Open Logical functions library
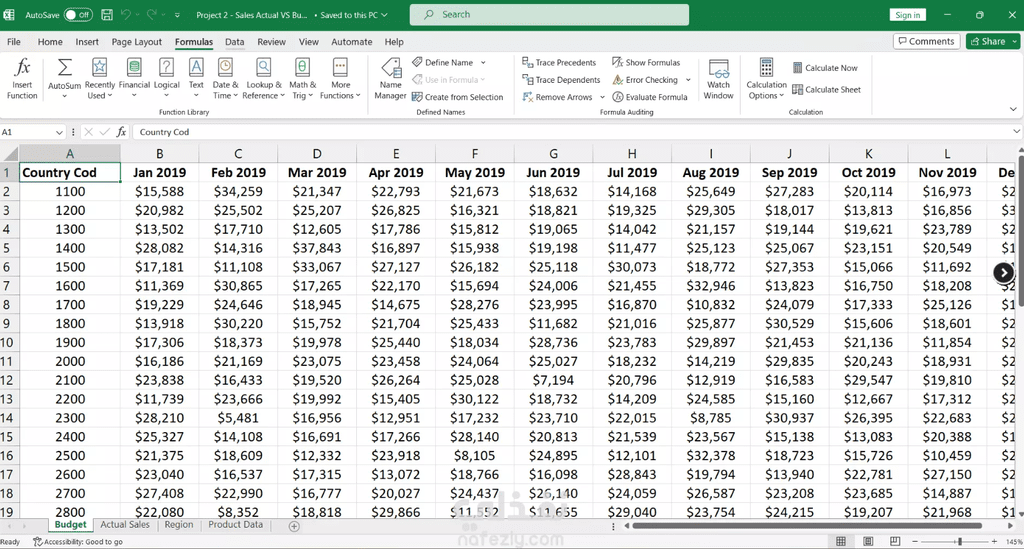This screenshot has width=1024, height=549. 167,78
